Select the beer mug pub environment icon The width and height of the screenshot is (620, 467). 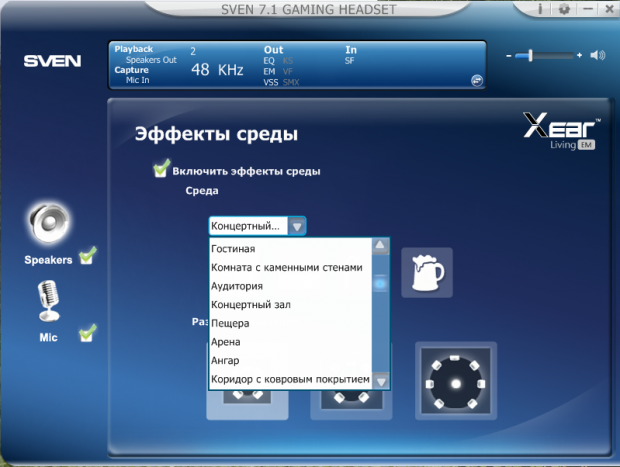427,272
